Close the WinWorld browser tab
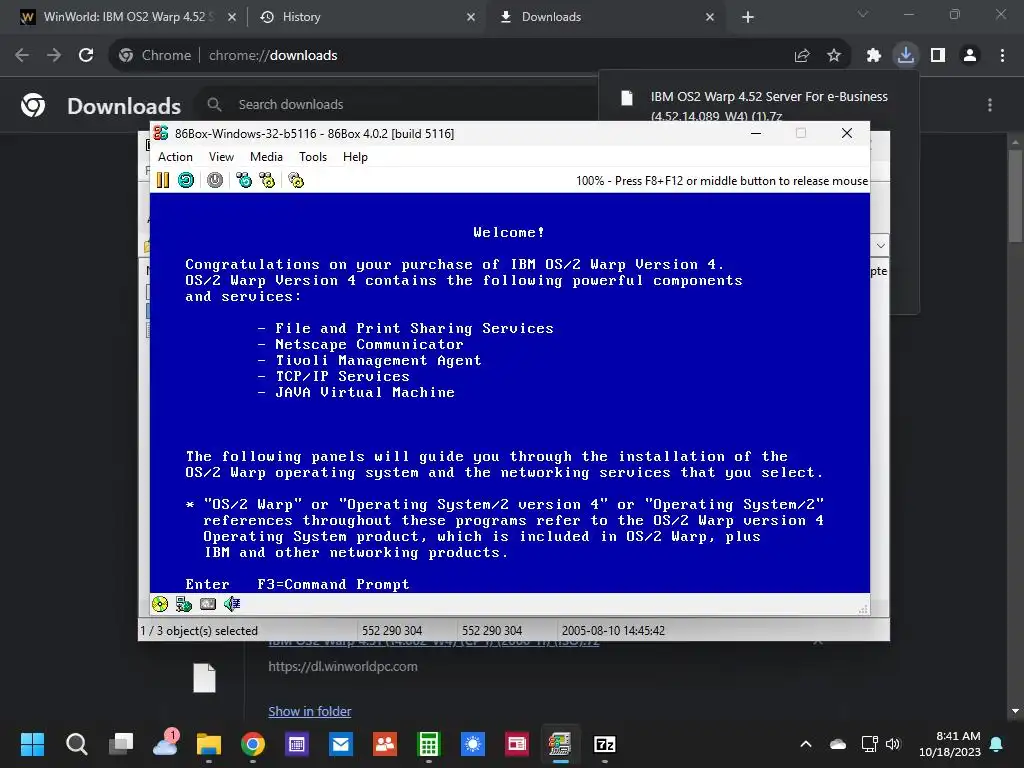Image resolution: width=1024 pixels, height=768 pixels. coord(232,17)
